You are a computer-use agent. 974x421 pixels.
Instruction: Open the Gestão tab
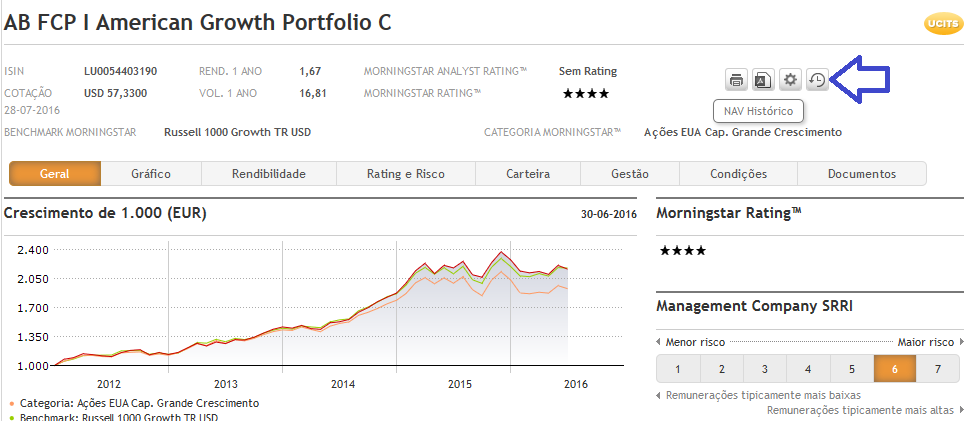[630, 174]
